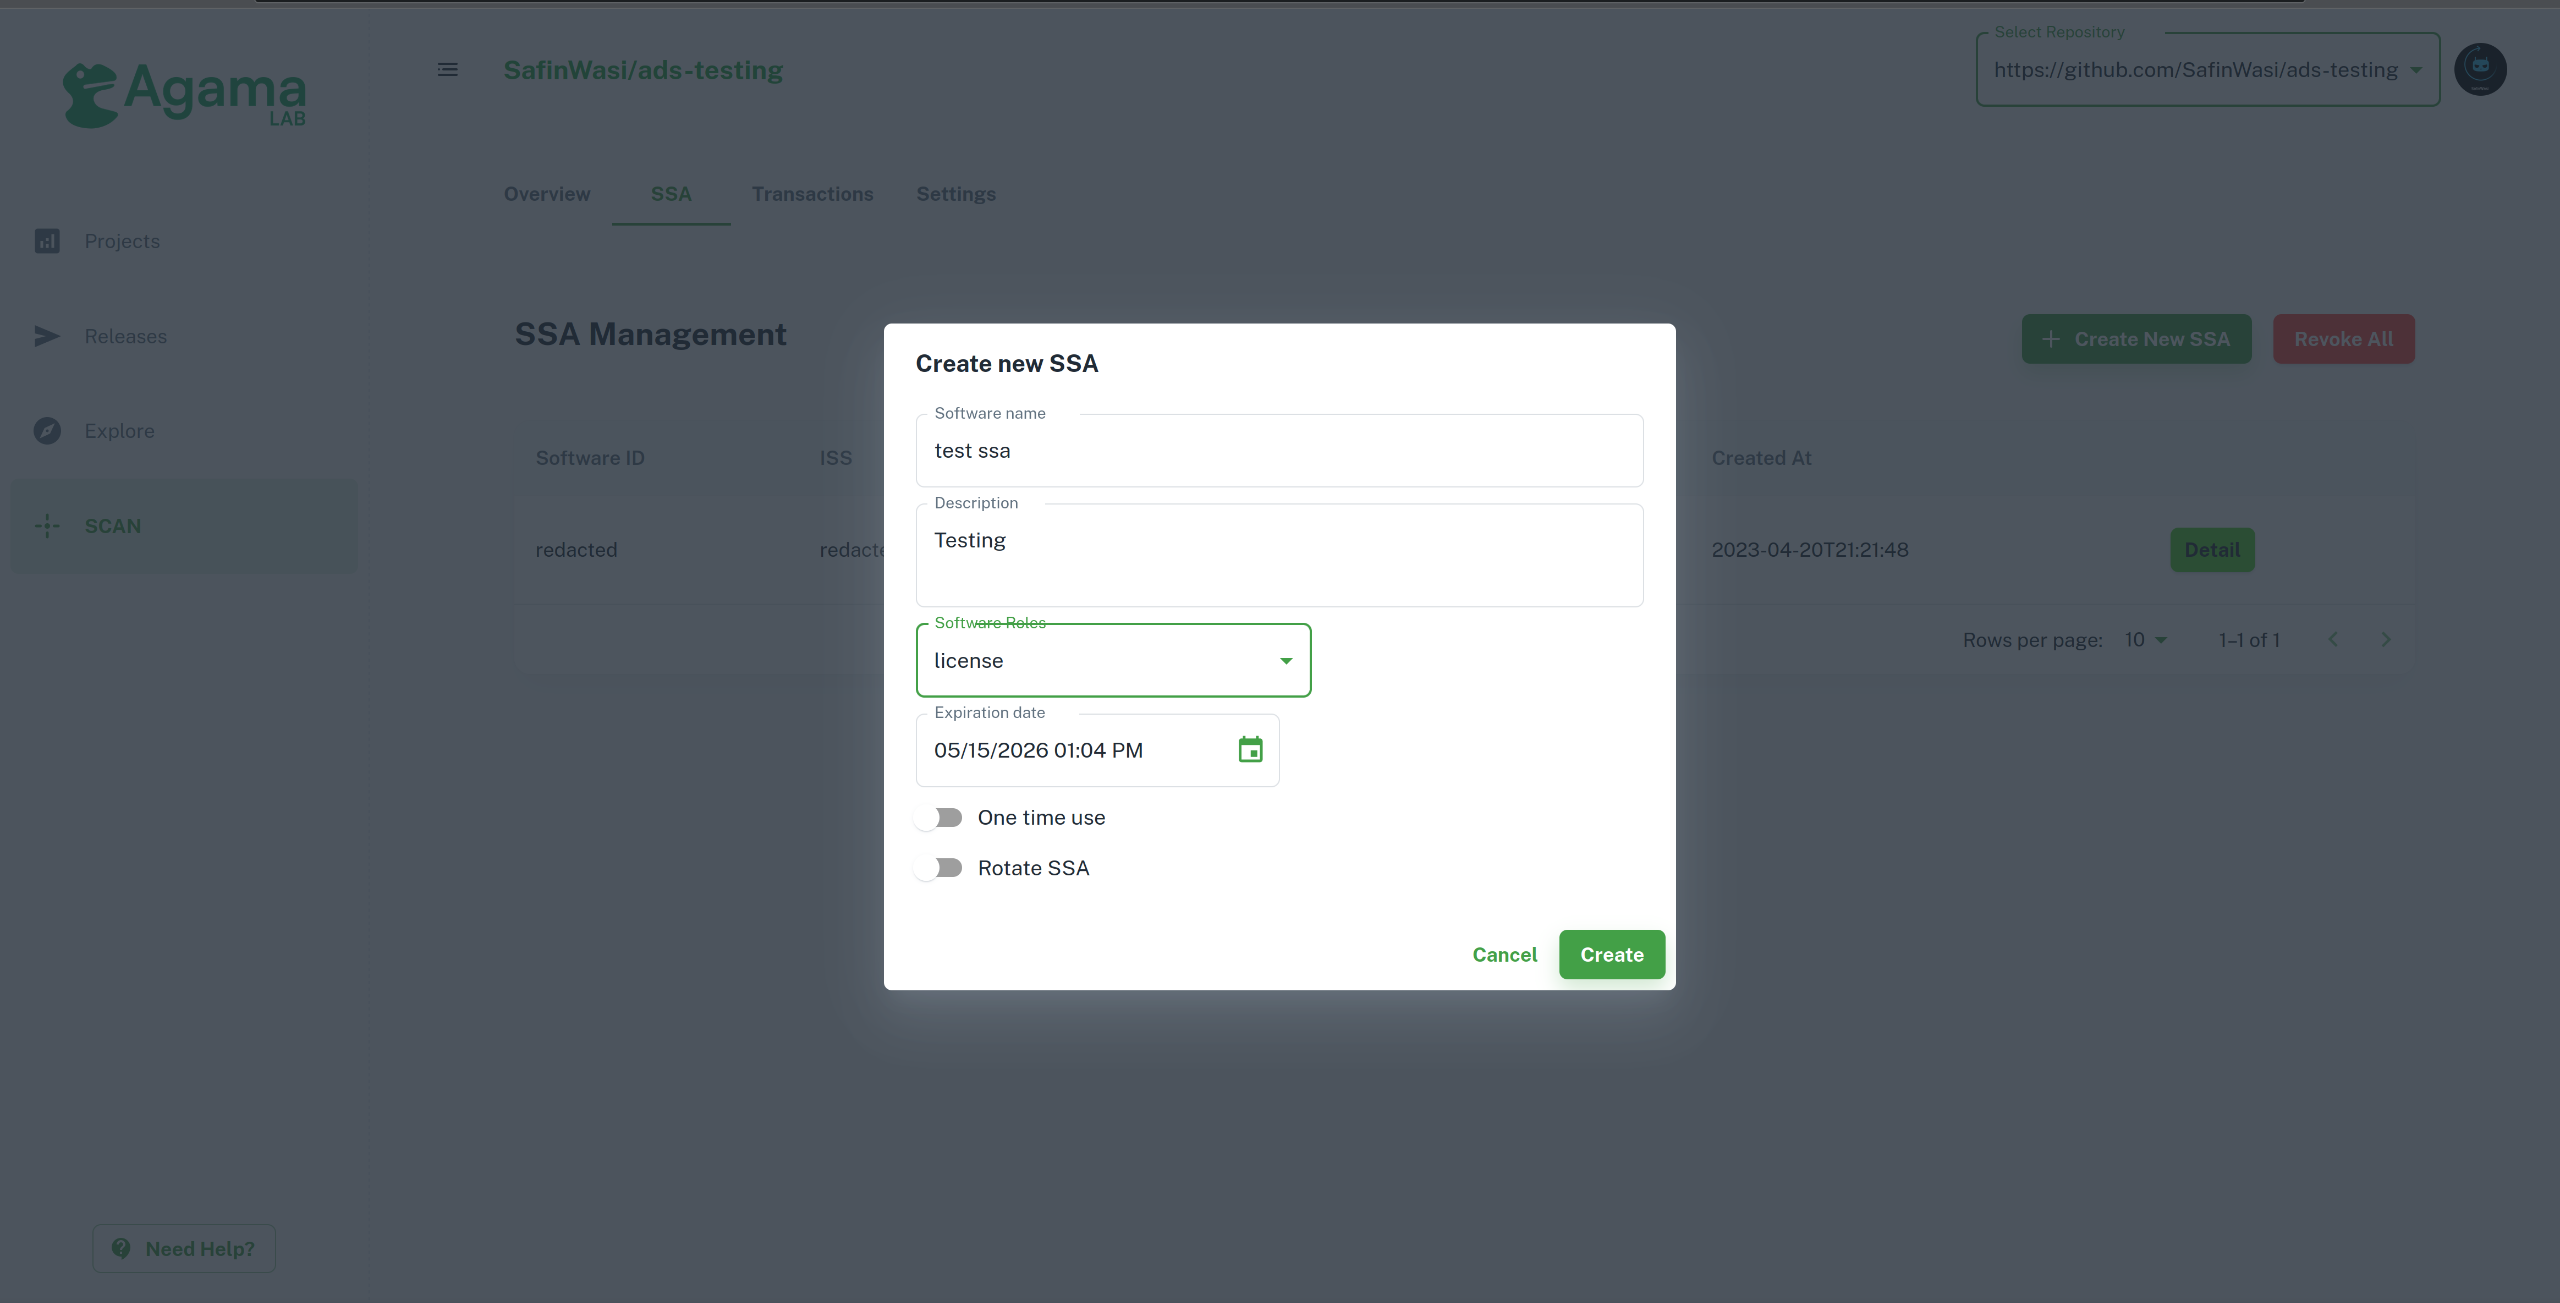
Task: Select the Projects icon in the sidebar
Action: pyautogui.click(x=47, y=240)
